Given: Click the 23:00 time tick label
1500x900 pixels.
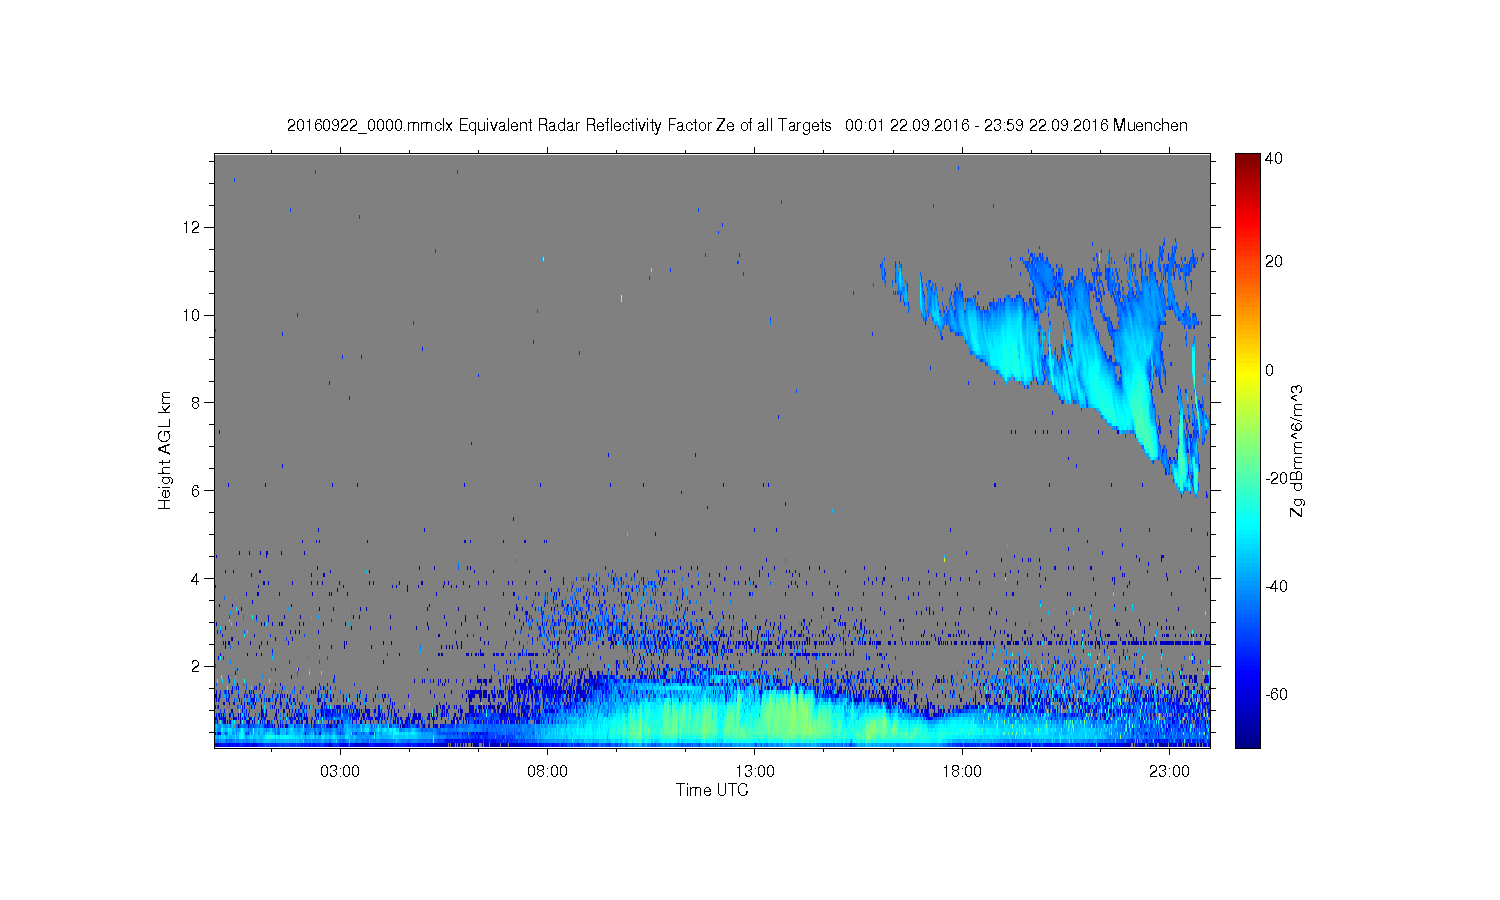Looking at the screenshot, I should tap(1169, 771).
